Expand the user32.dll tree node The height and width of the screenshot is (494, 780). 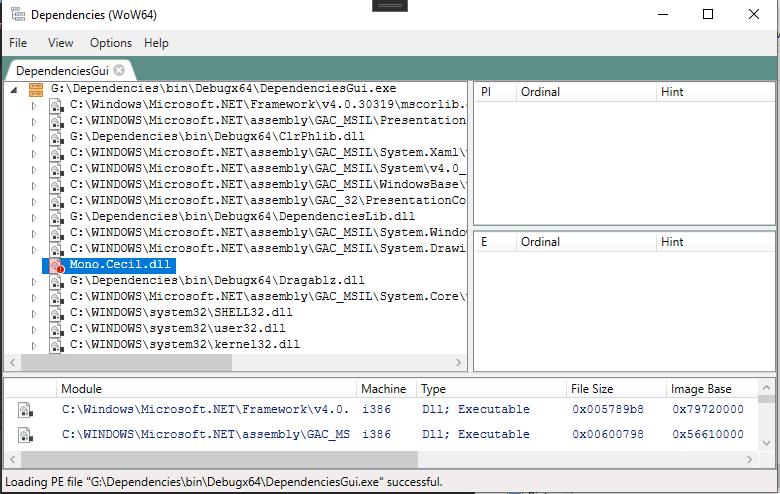(x=34, y=329)
